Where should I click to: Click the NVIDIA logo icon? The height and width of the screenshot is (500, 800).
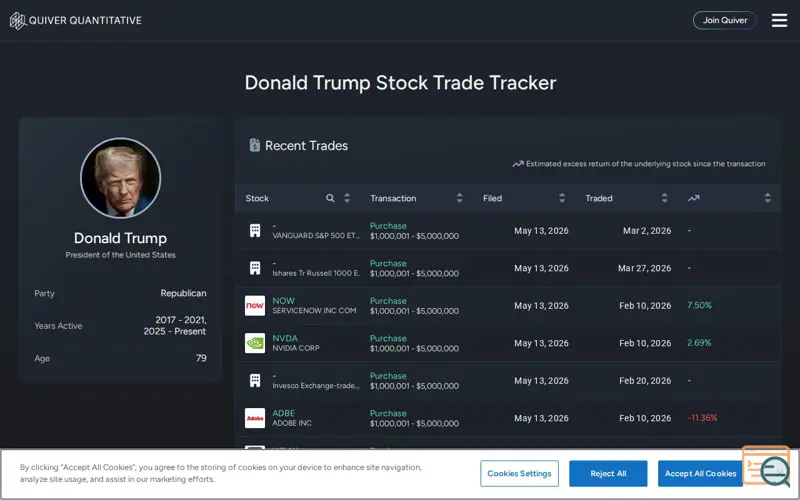tap(255, 343)
